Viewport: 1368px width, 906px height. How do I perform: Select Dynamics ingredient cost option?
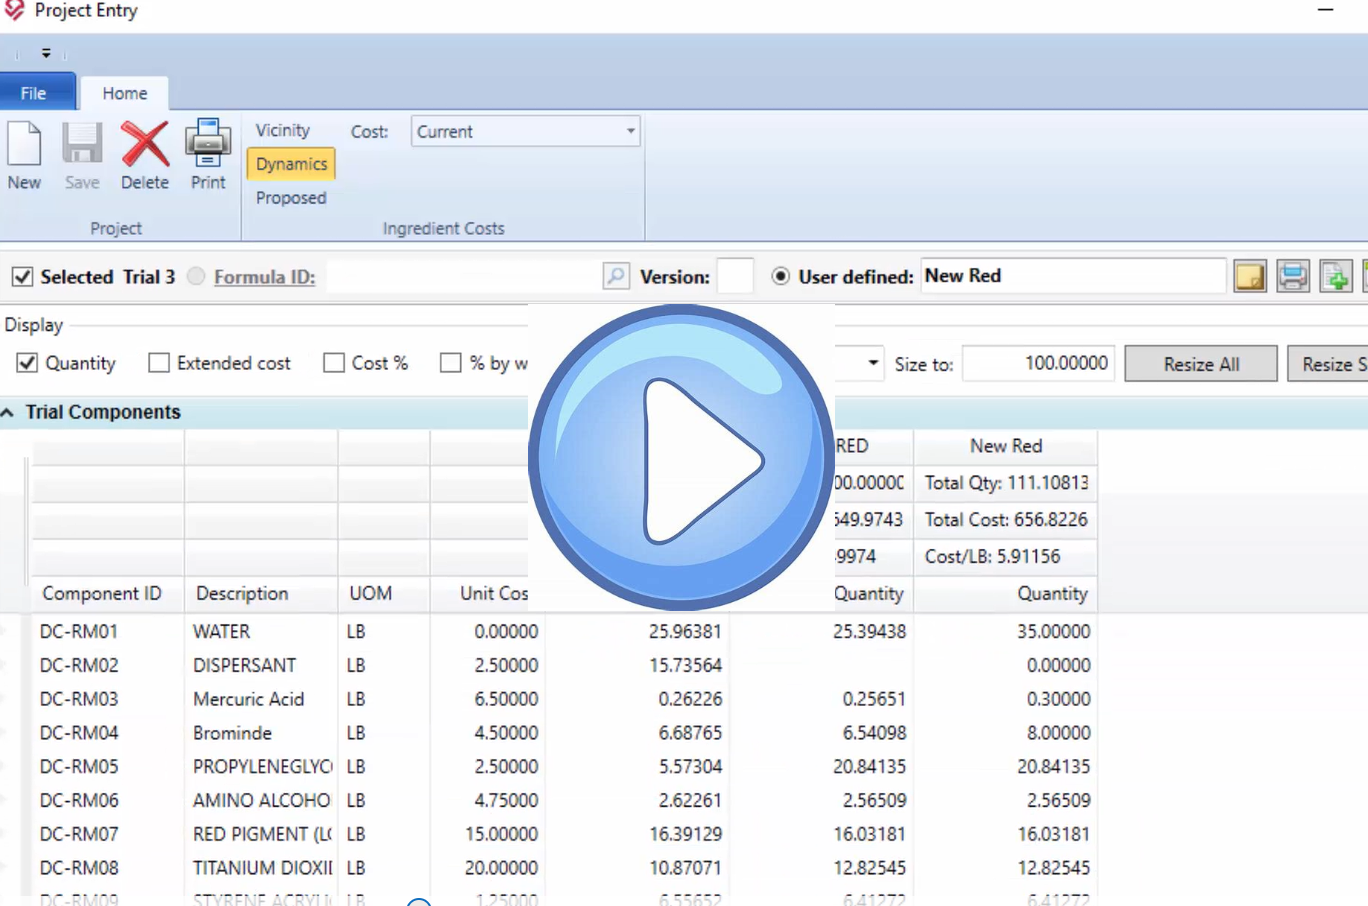(x=291, y=164)
